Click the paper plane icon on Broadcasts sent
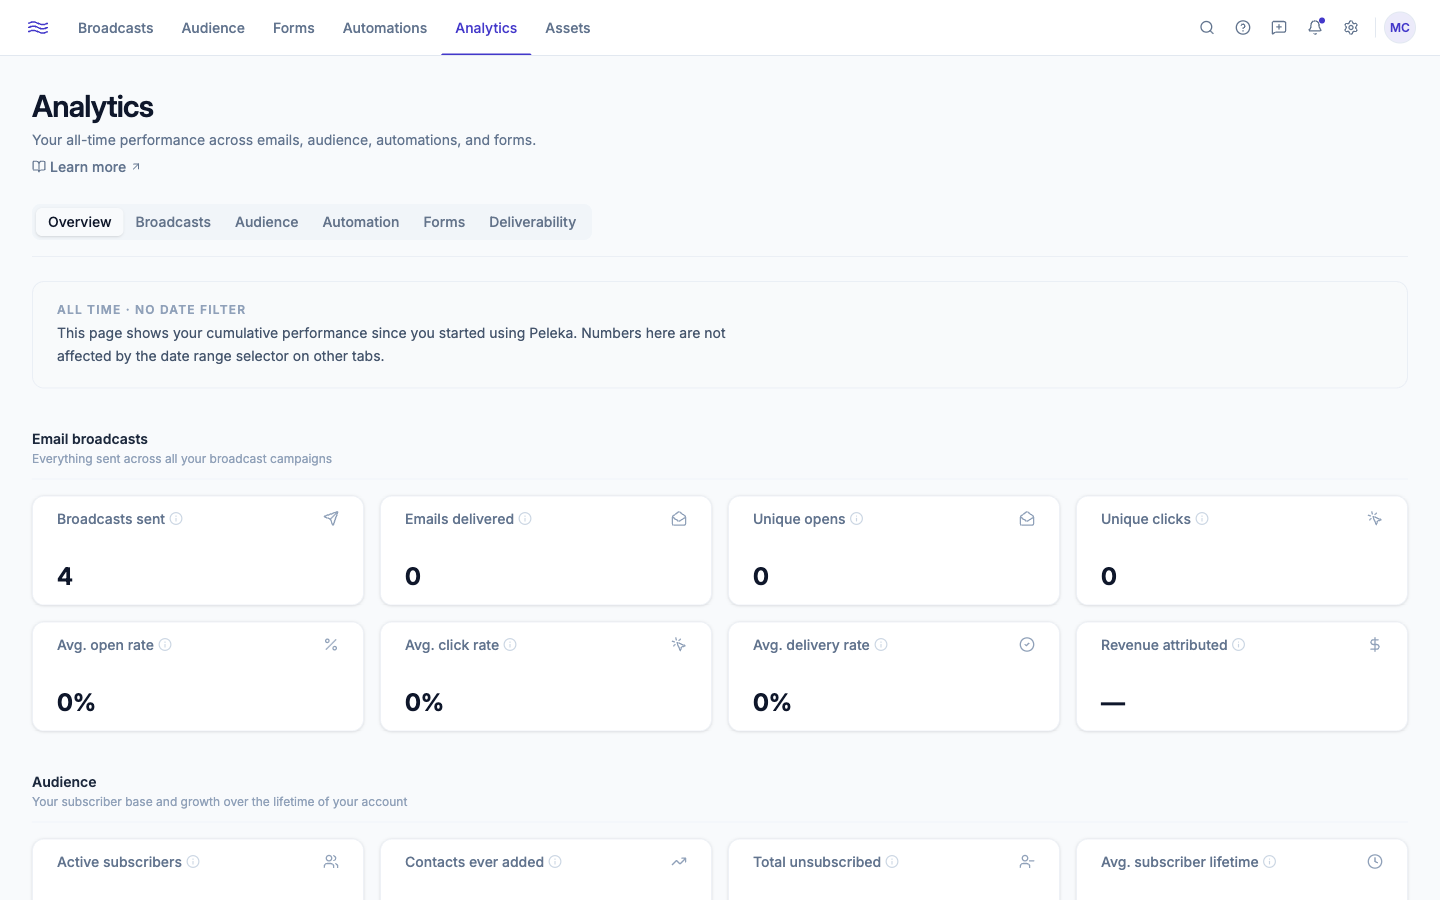Viewport: 1440px width, 900px height. [x=331, y=519]
